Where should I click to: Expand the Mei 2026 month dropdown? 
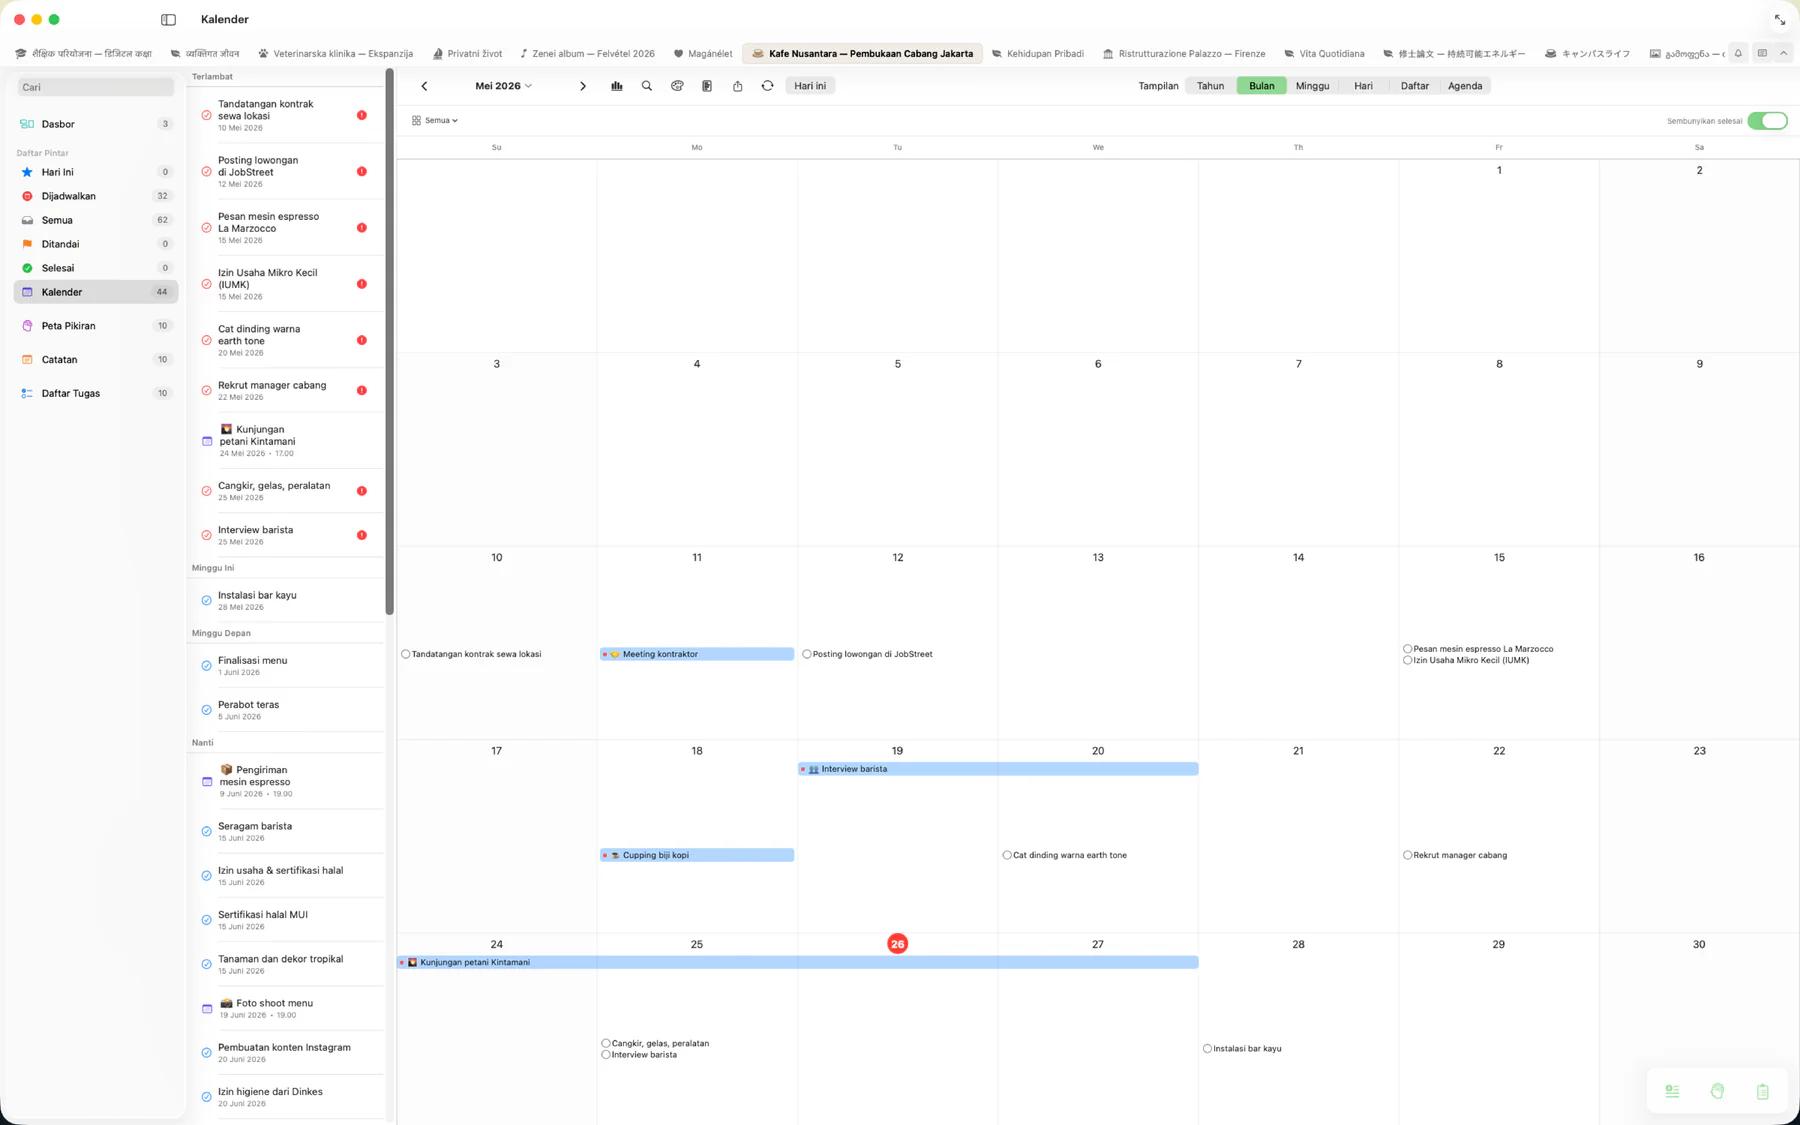point(504,86)
